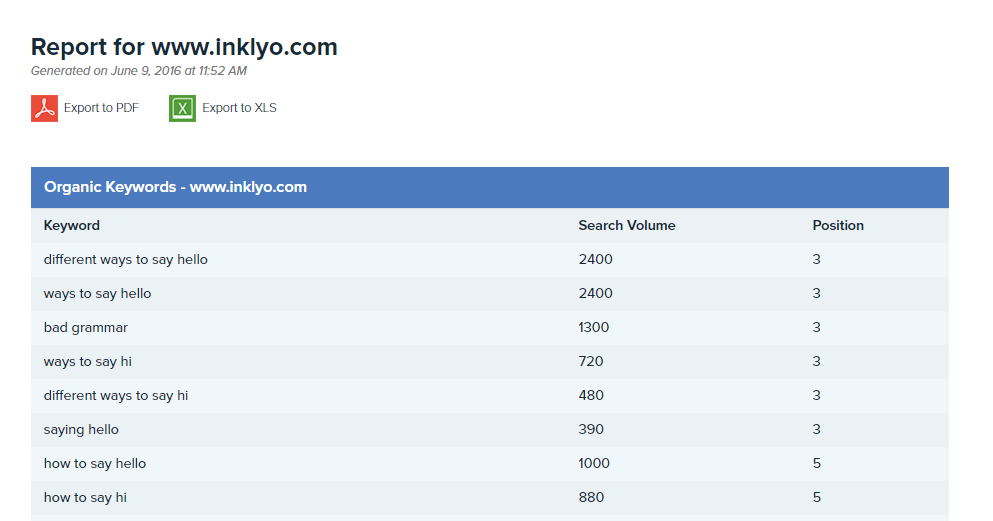Select keyword 'ways to say hello'
Screen dimensions: 993x521
pyautogui.click(x=98, y=294)
